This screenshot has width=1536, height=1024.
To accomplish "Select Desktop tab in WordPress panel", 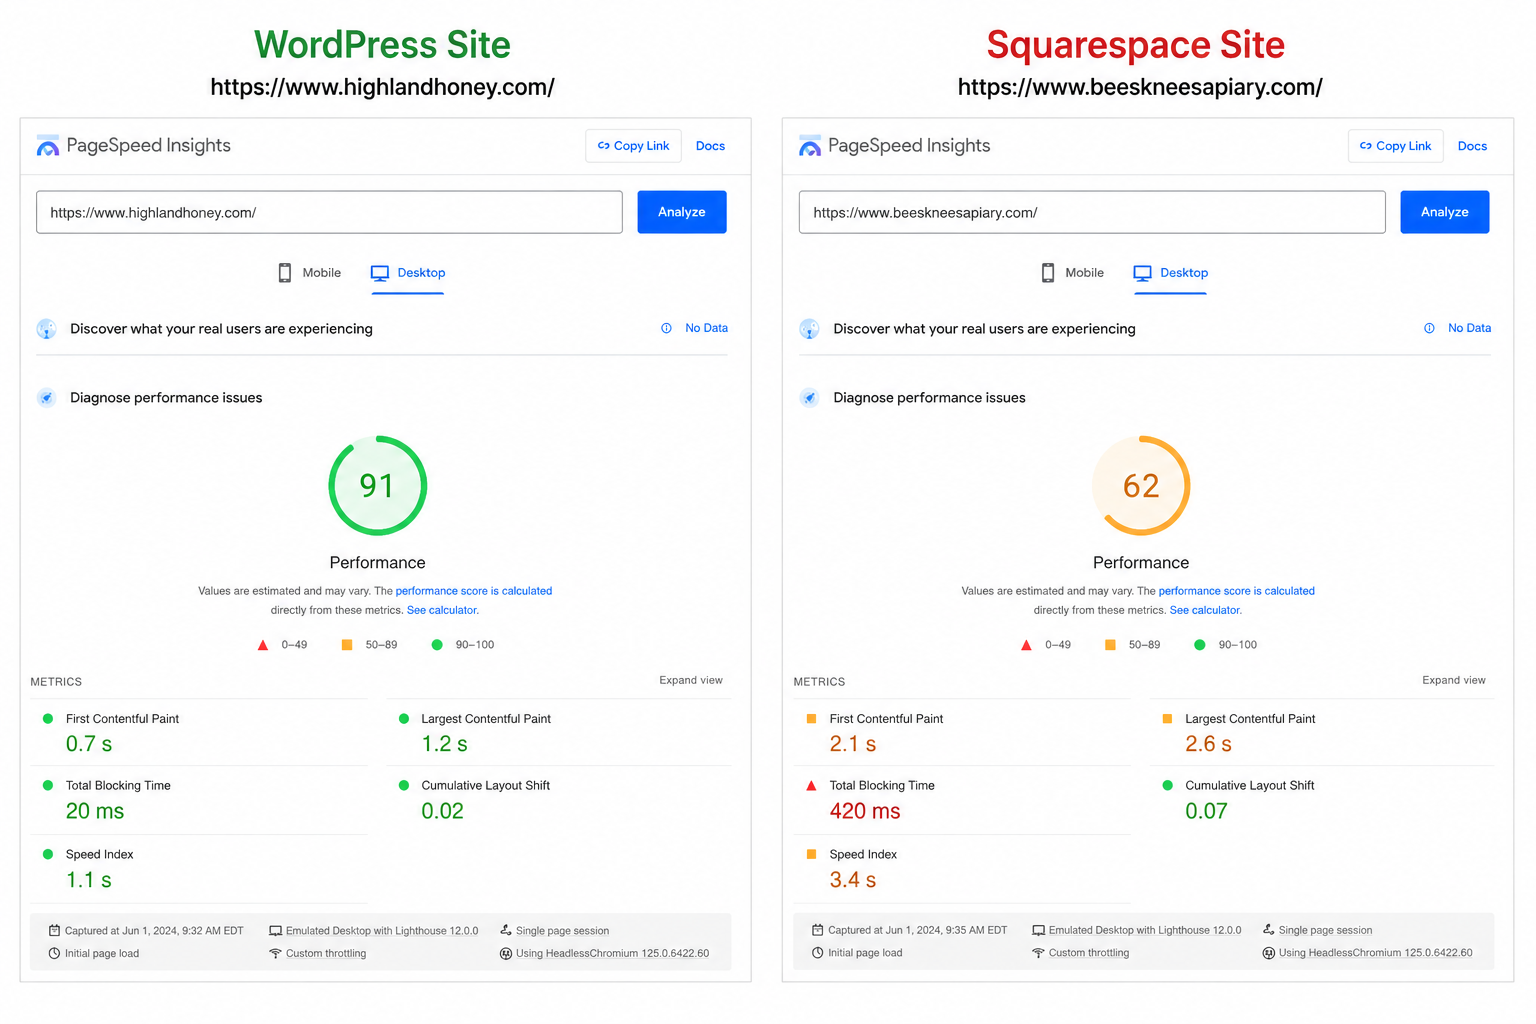I will coord(408,273).
